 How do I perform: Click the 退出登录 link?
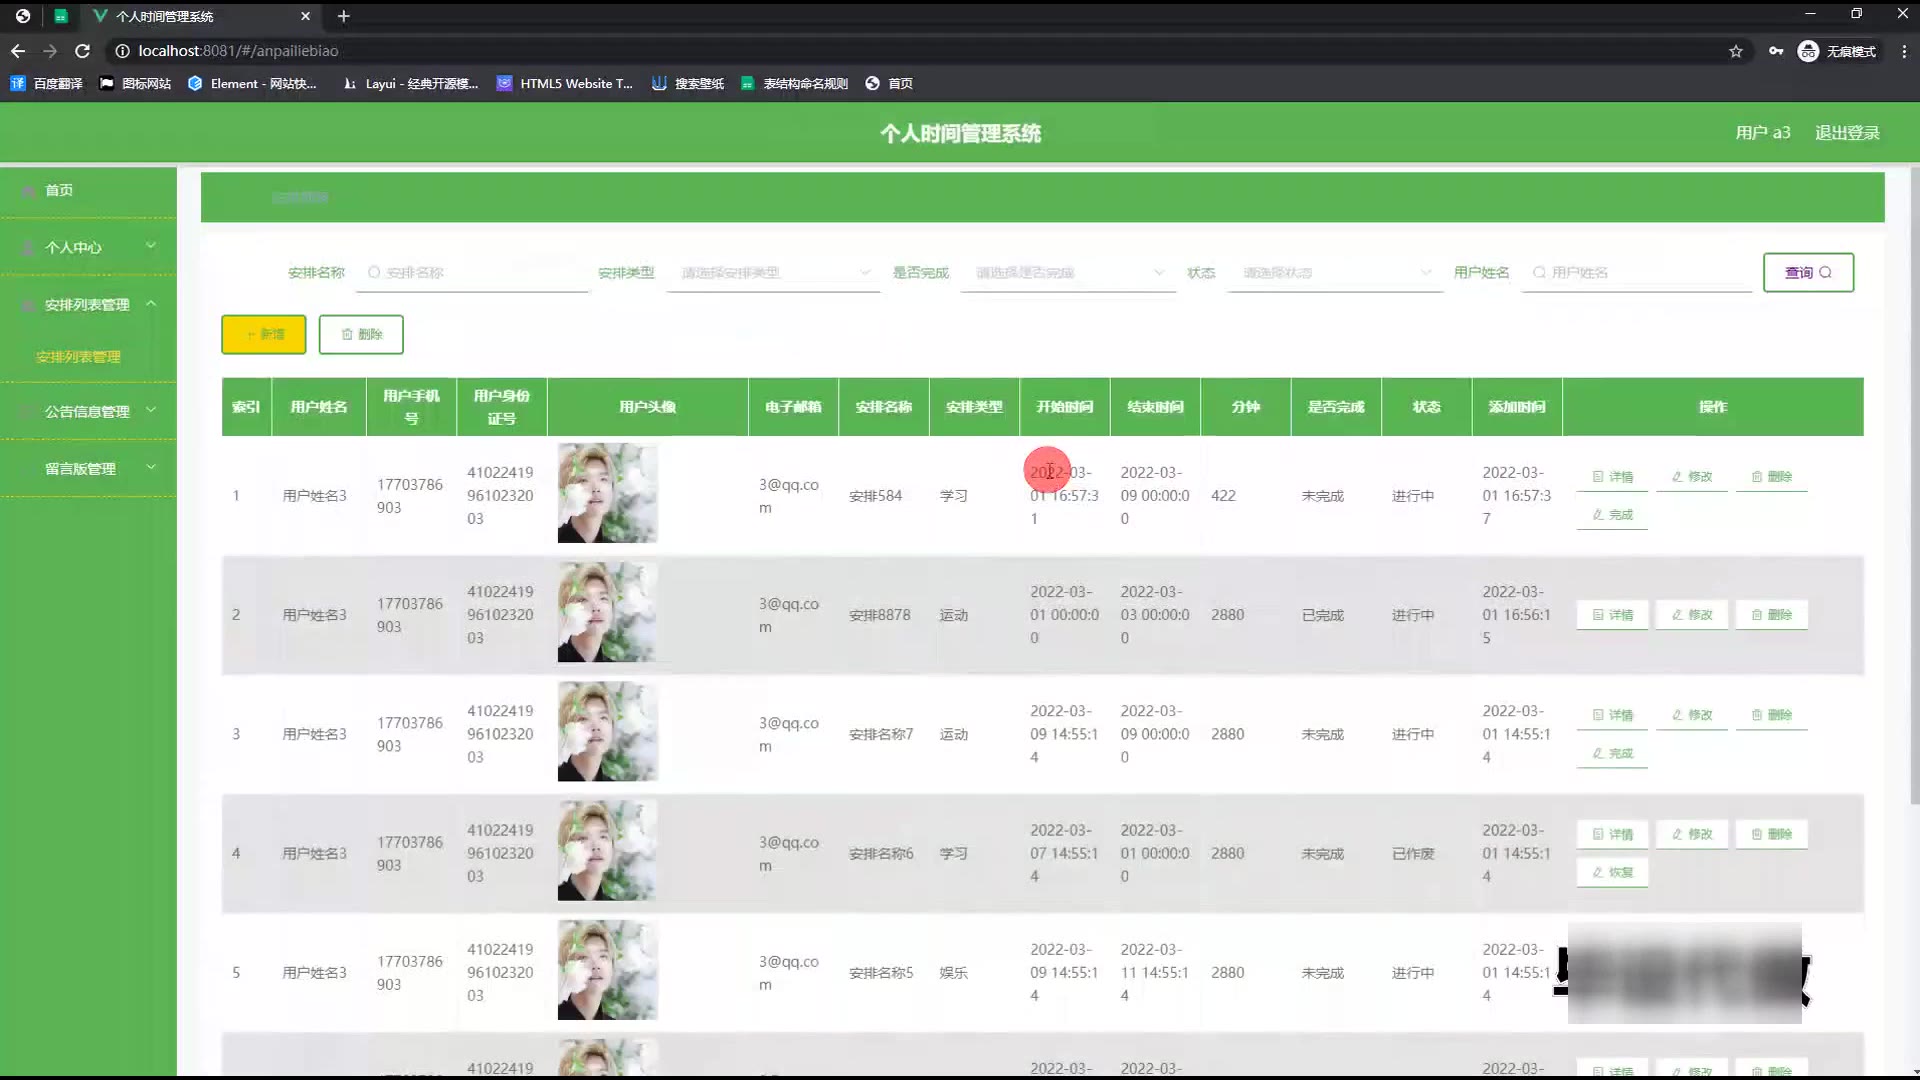(1847, 133)
